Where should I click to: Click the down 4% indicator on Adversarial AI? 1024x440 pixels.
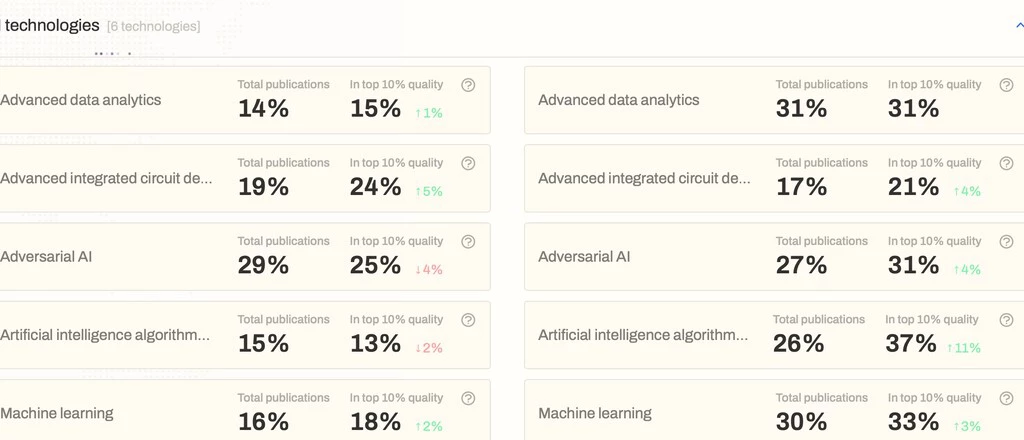(x=428, y=270)
